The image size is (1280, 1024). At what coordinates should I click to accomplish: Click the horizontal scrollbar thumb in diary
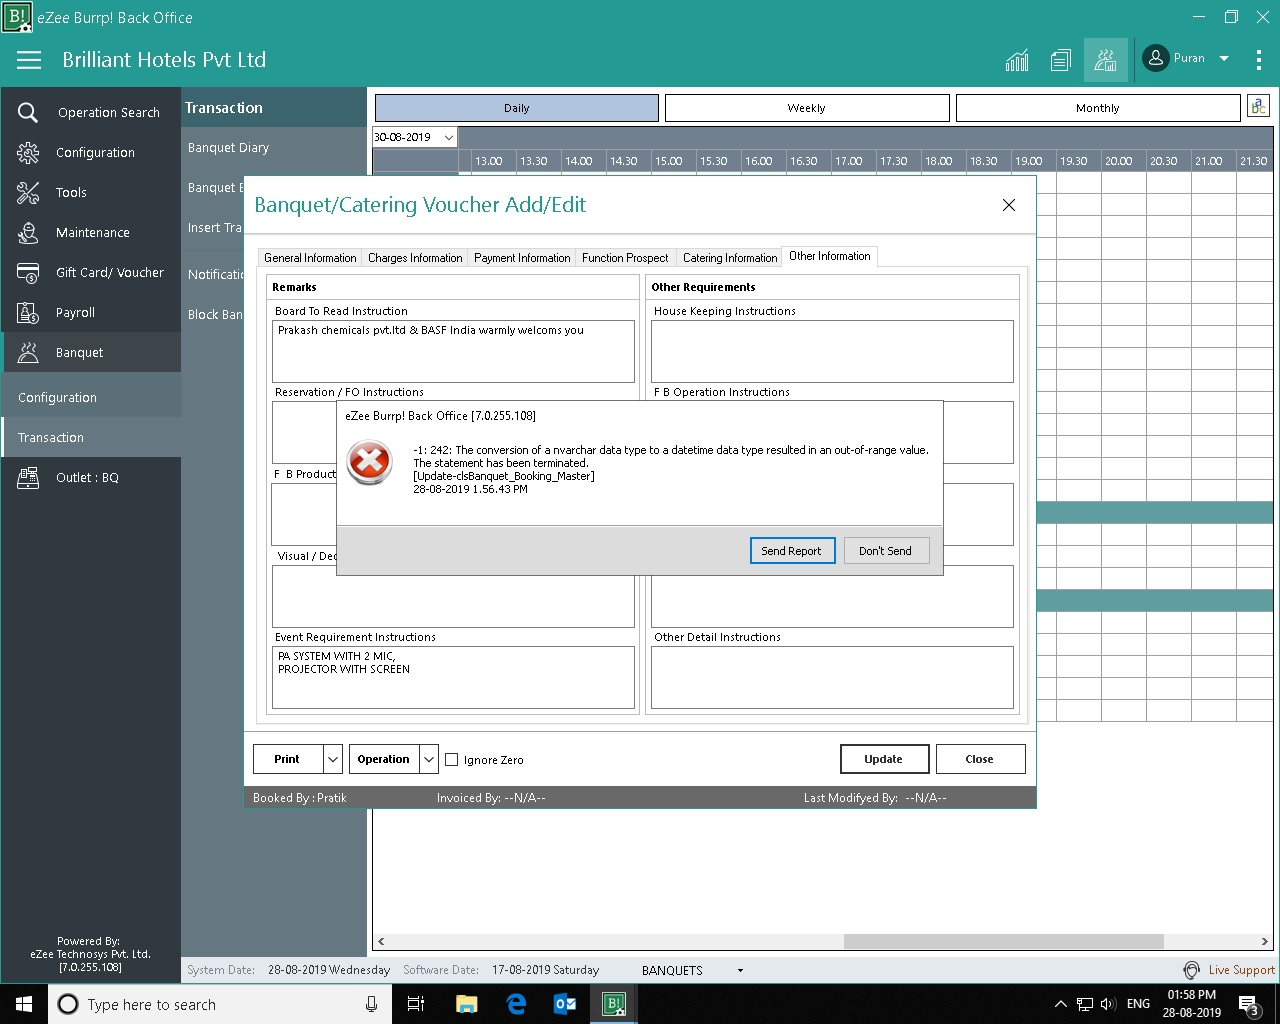(1004, 941)
